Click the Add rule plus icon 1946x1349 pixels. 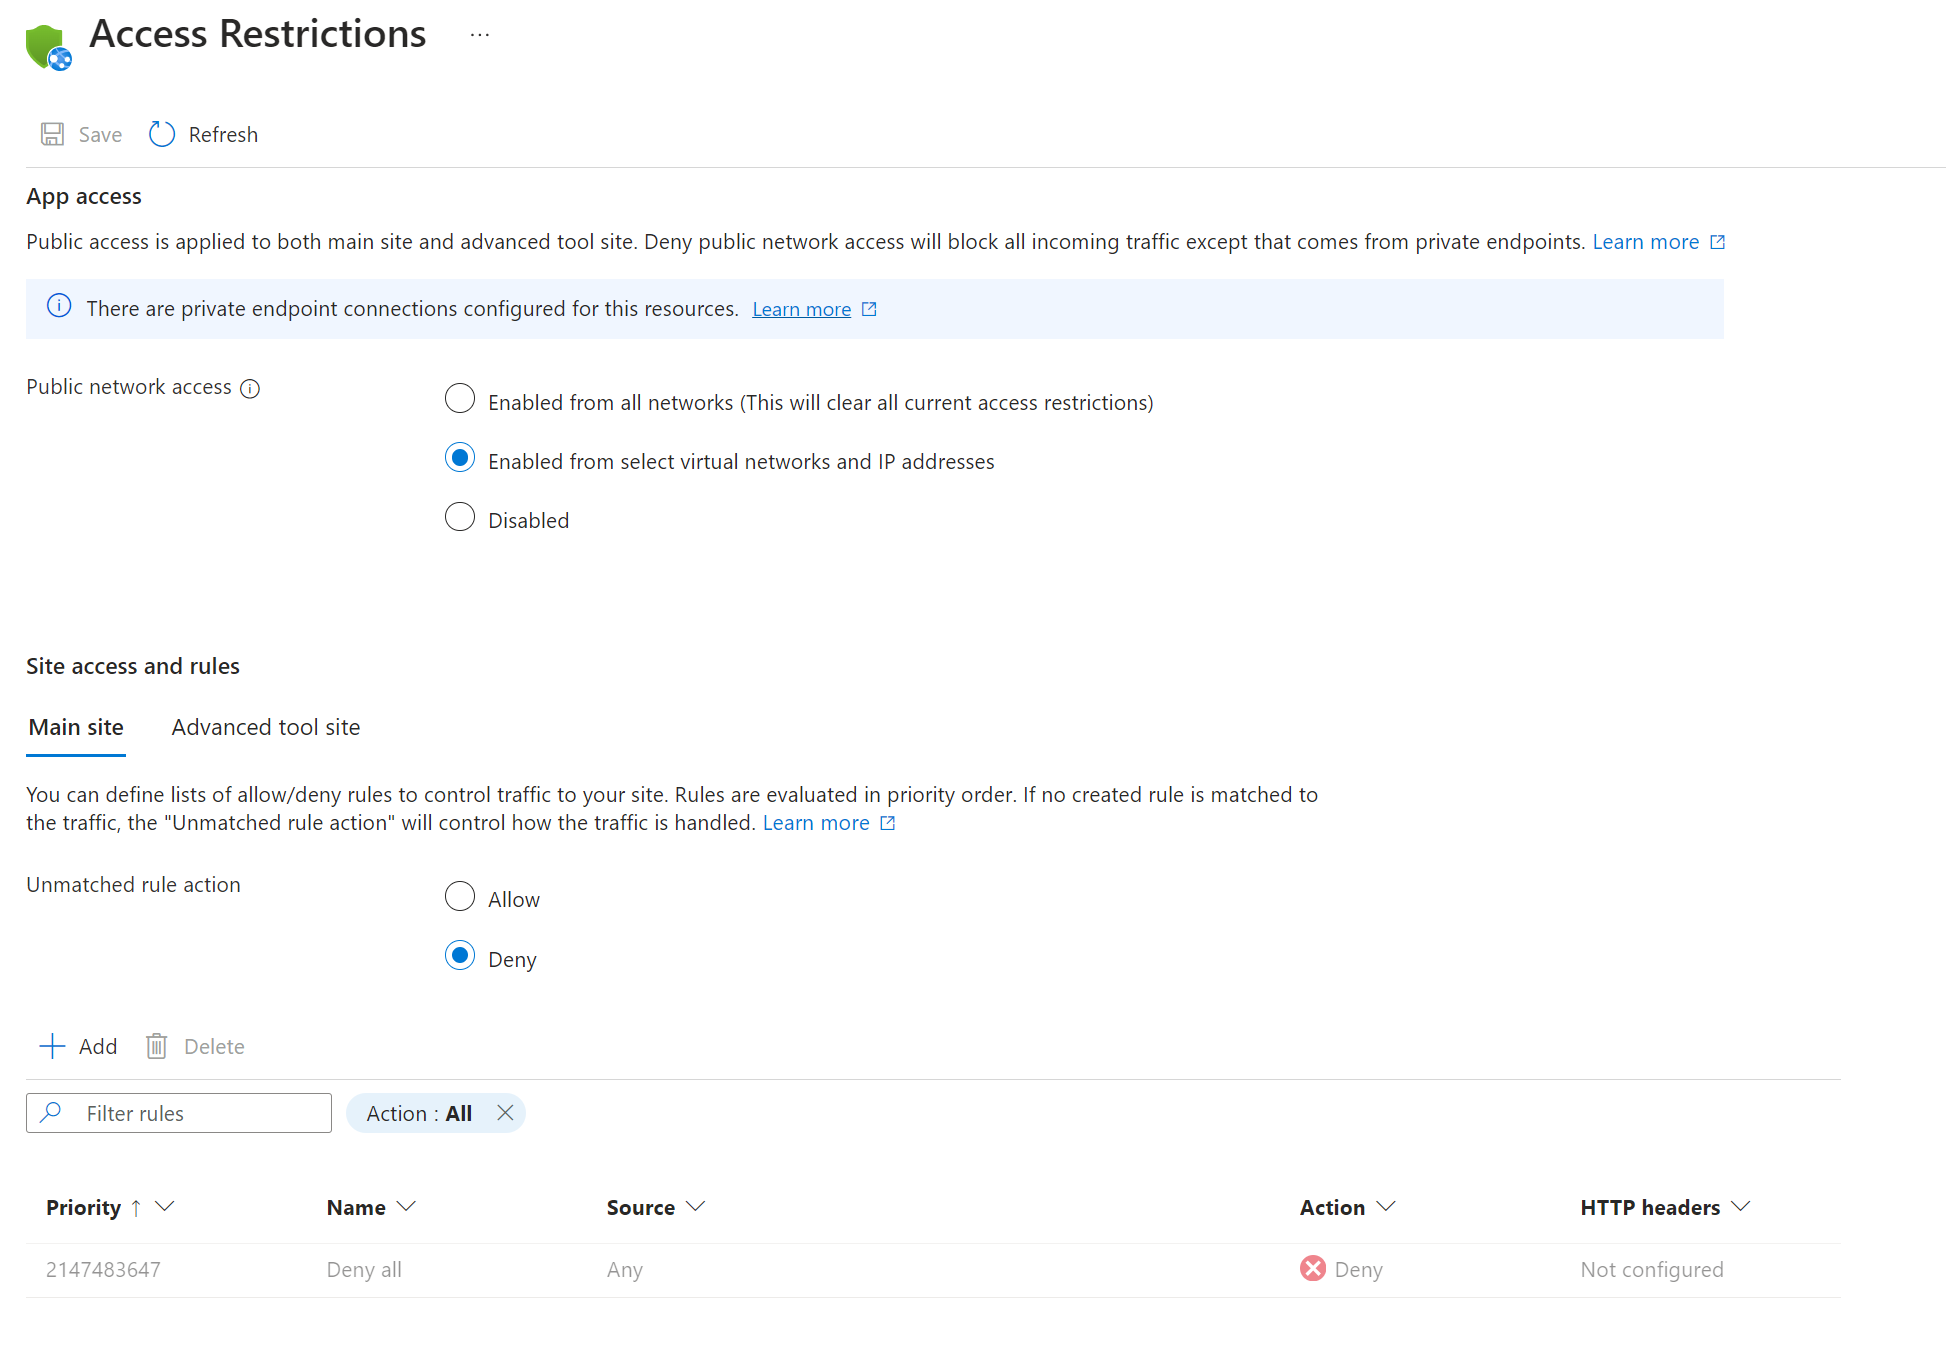click(x=52, y=1046)
